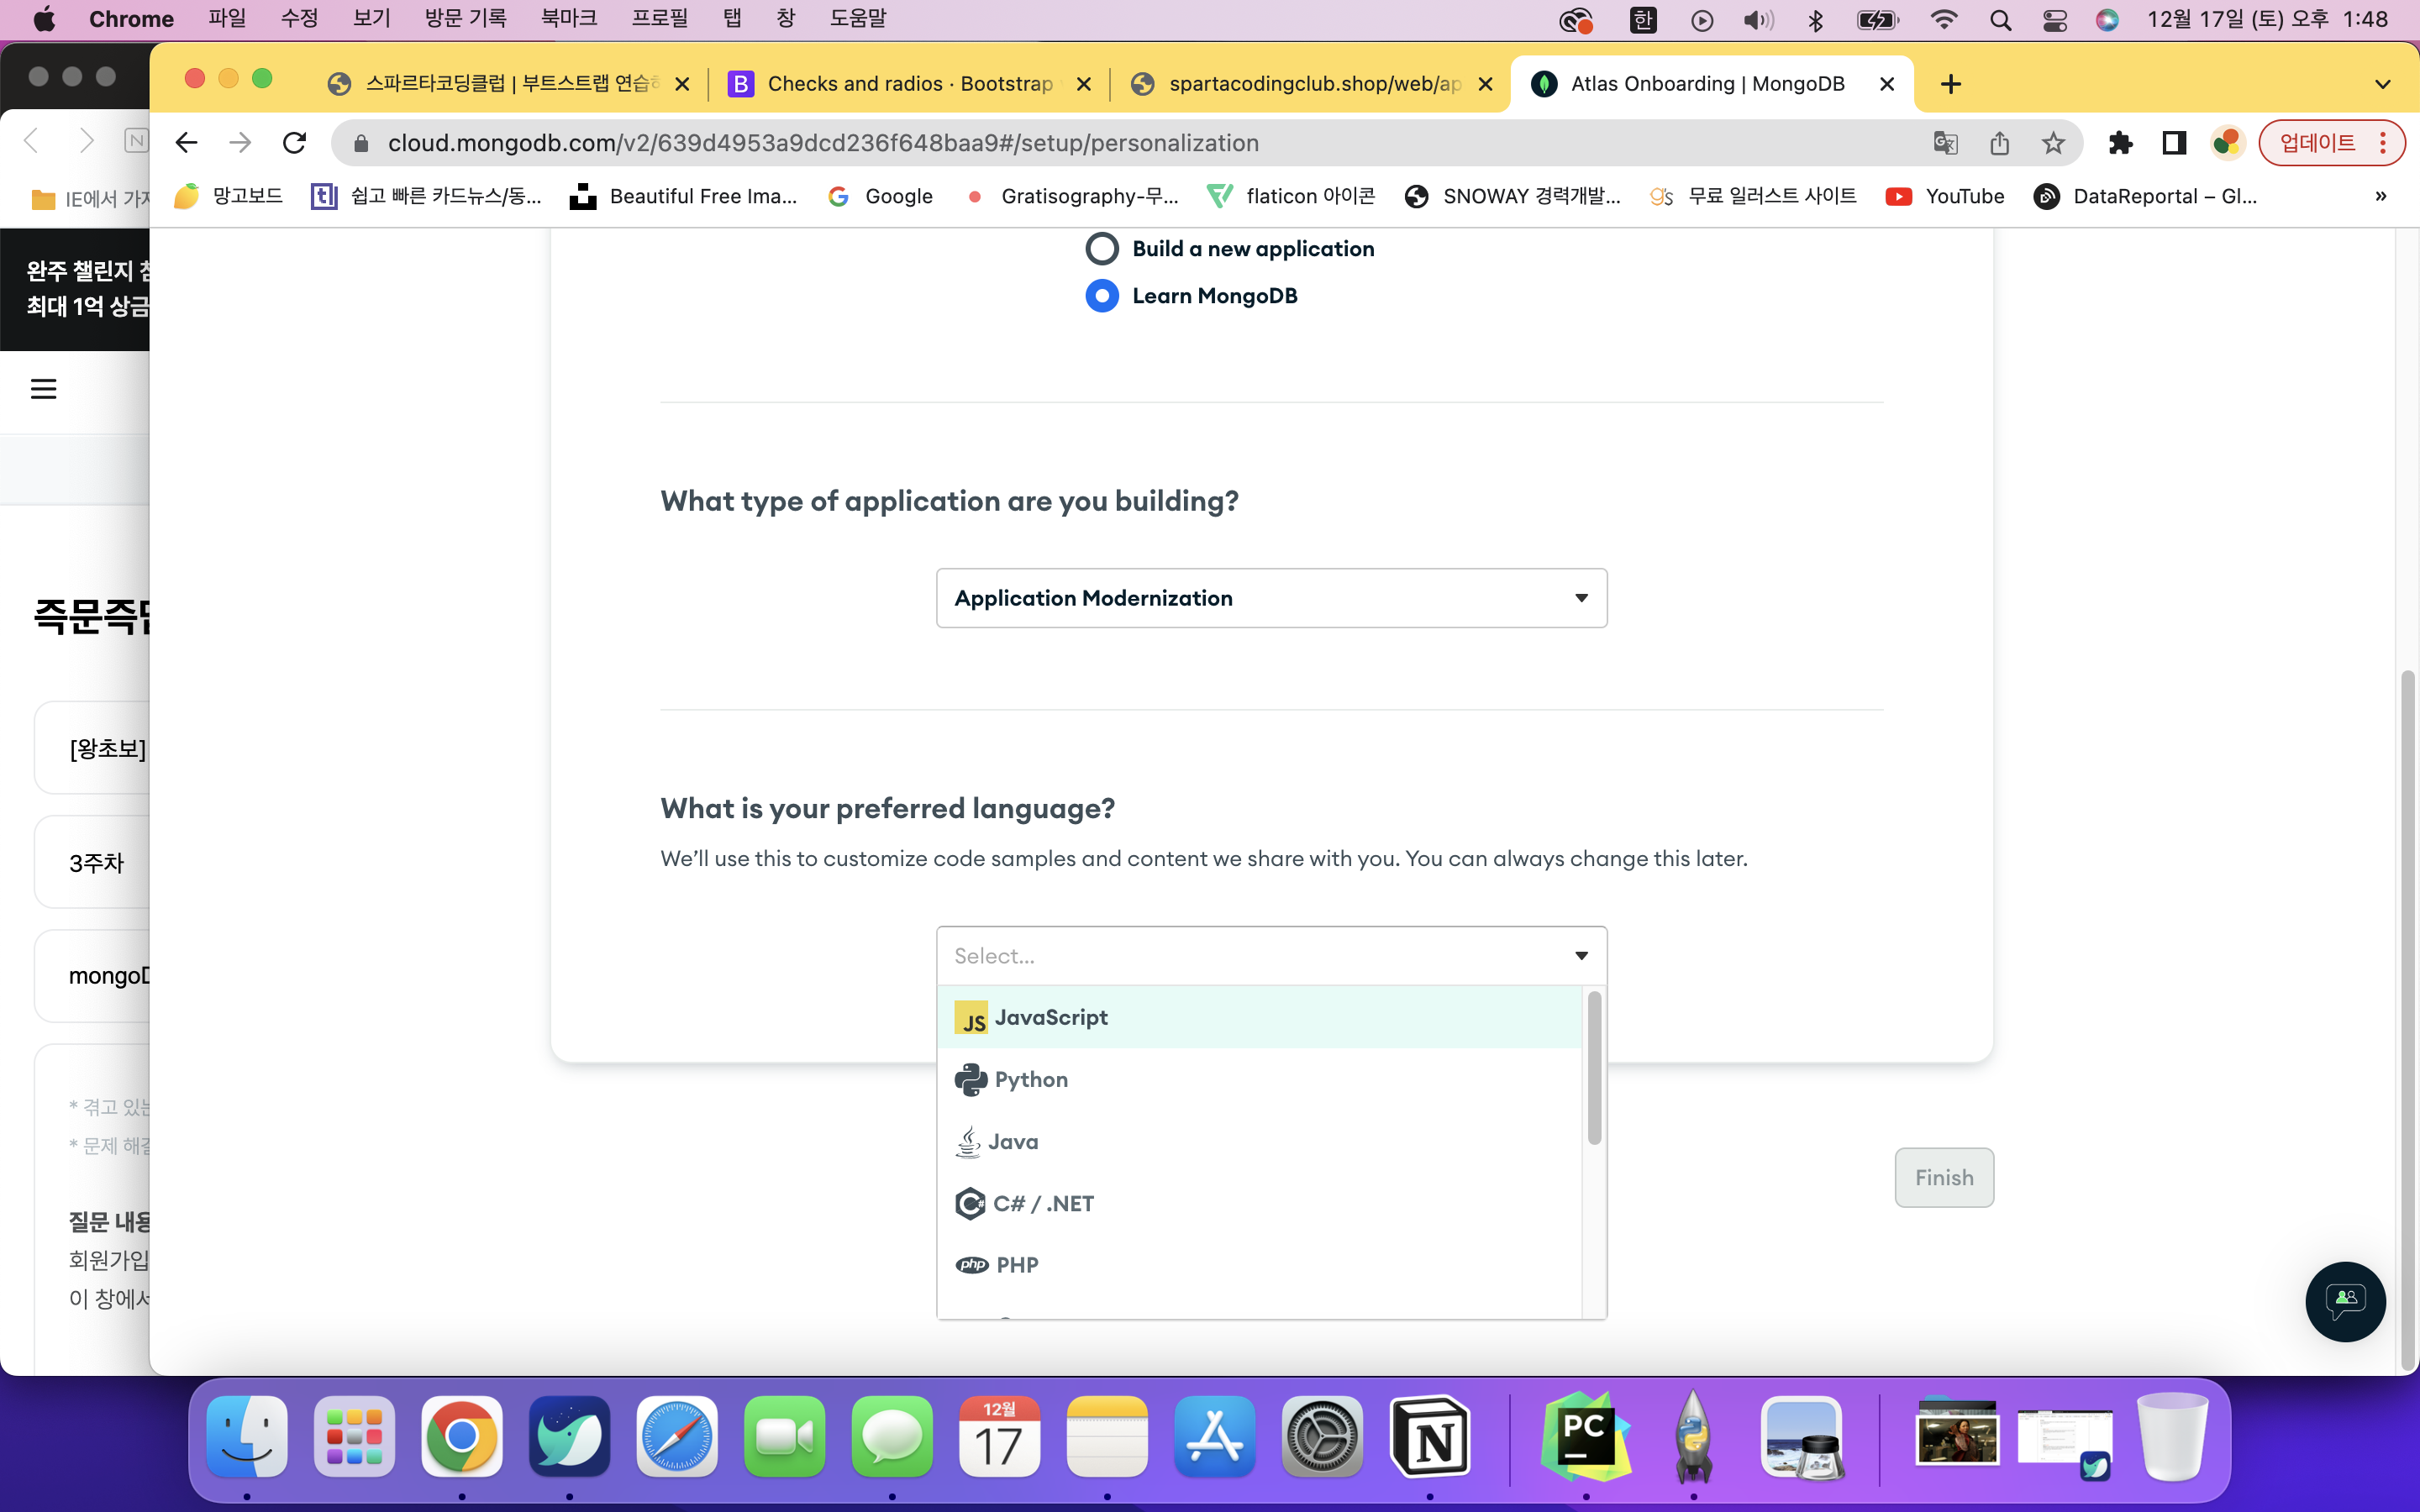Open the Chrome profile avatar
Screen dimensions: 2420x1512
click(2227, 143)
